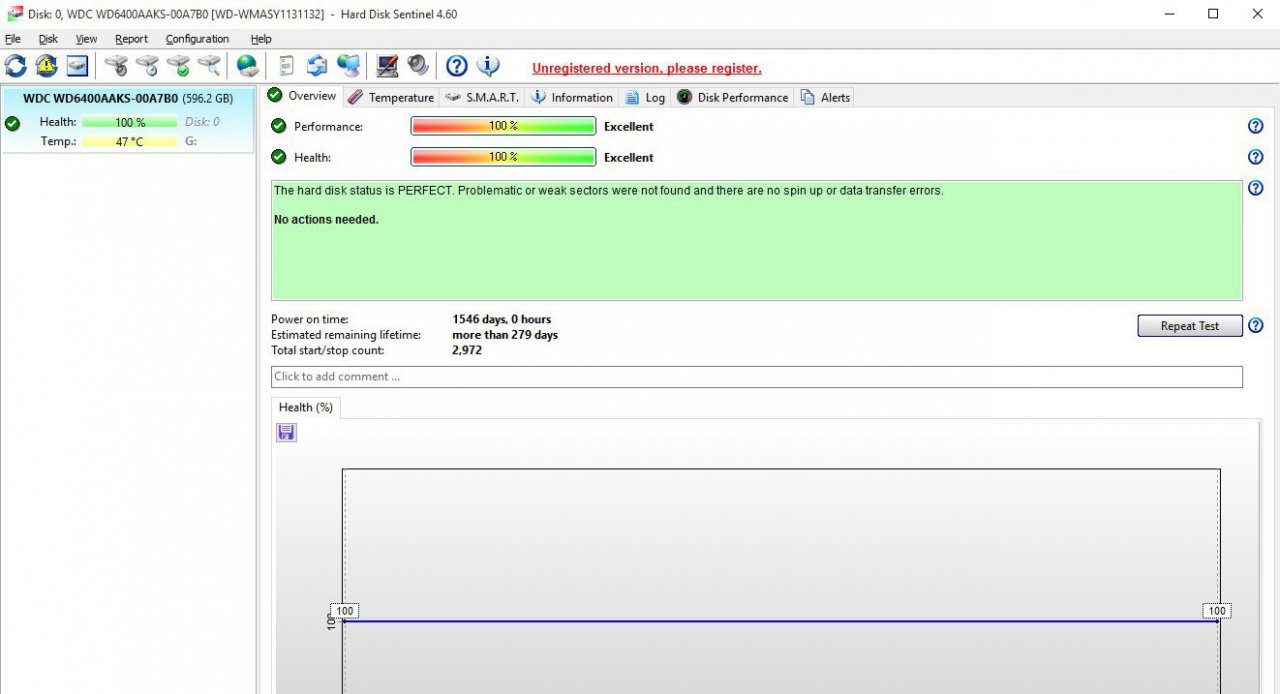The height and width of the screenshot is (694, 1280).
Task: Open the disk test with stethoscope icon
Action: [116, 66]
